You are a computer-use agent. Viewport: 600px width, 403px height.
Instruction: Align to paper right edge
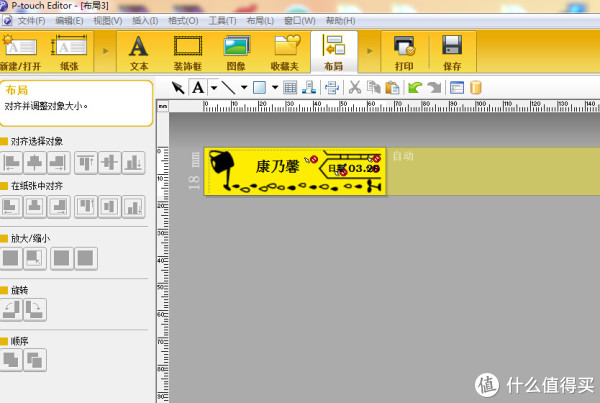(59, 207)
